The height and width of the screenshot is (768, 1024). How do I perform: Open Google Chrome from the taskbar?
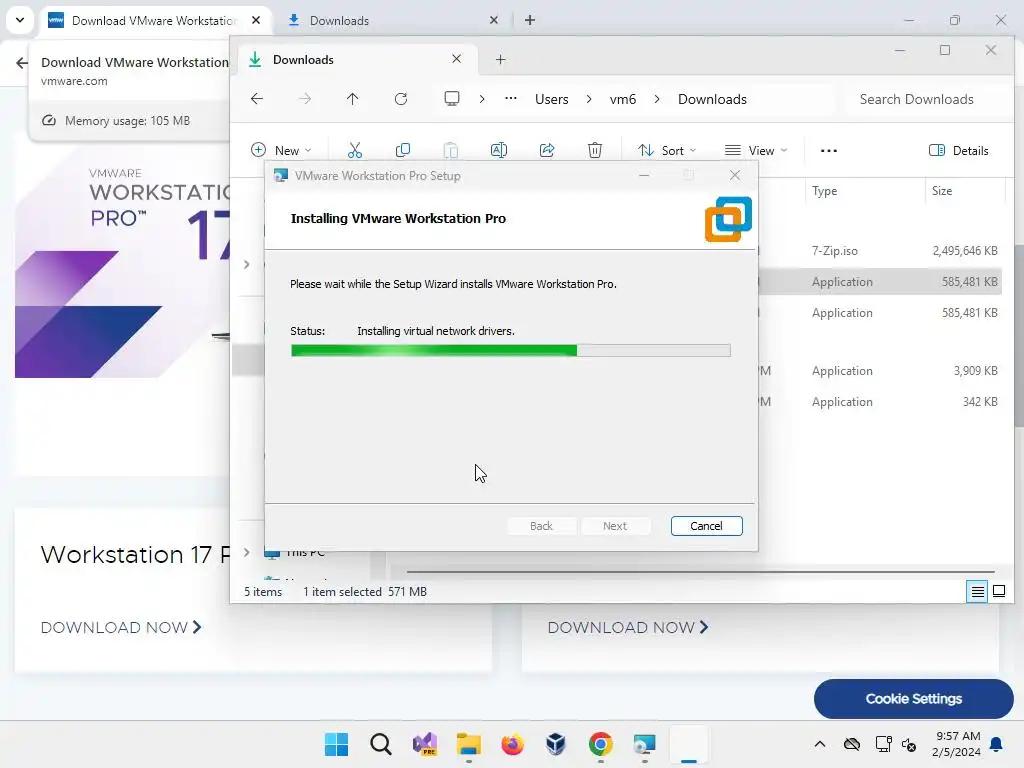tap(600, 744)
